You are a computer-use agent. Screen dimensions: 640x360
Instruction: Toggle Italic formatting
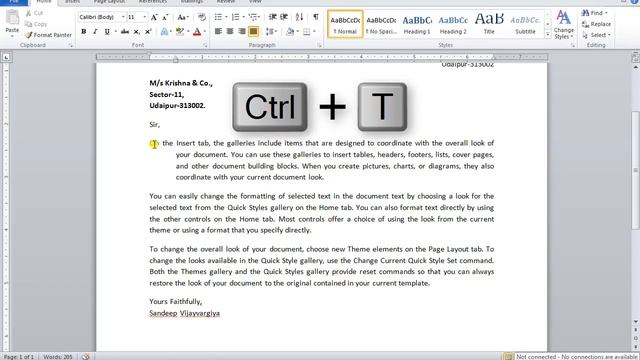(x=95, y=31)
